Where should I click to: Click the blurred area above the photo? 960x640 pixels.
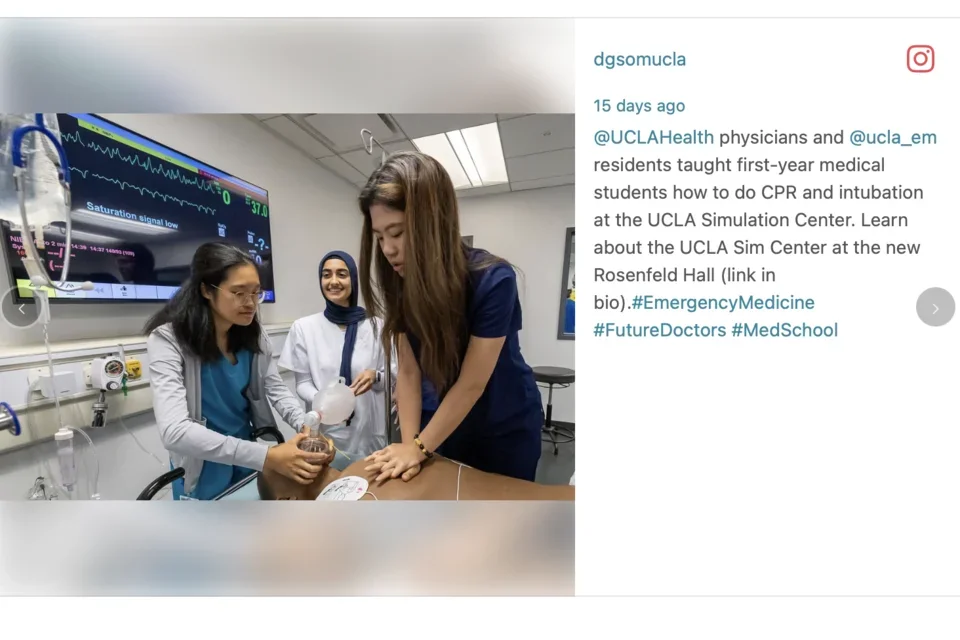click(287, 66)
